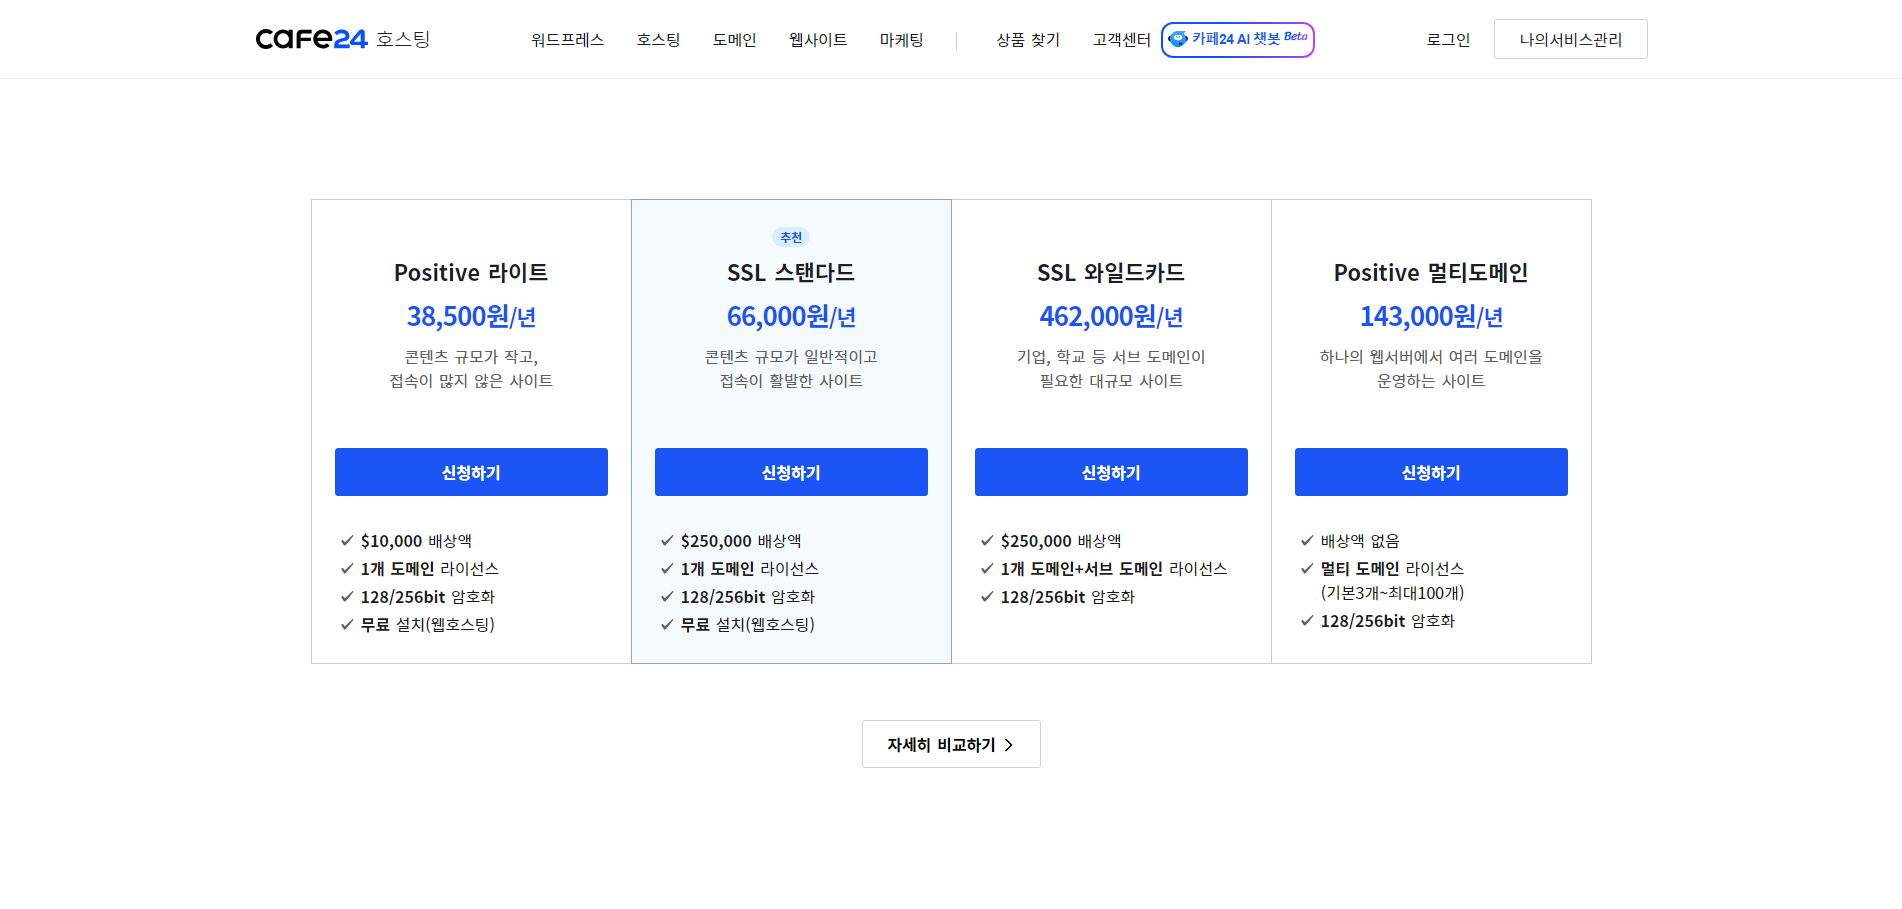Click the 로그인 link
The image size is (1902, 909).
click(x=1447, y=39)
